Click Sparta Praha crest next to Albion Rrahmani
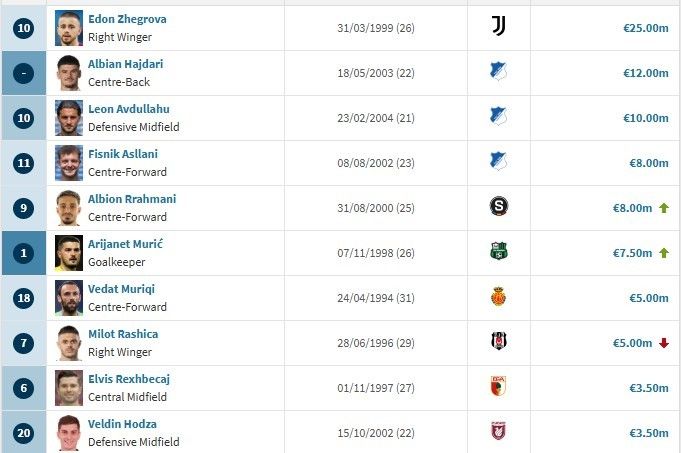The height and width of the screenshot is (453, 681). point(498,207)
